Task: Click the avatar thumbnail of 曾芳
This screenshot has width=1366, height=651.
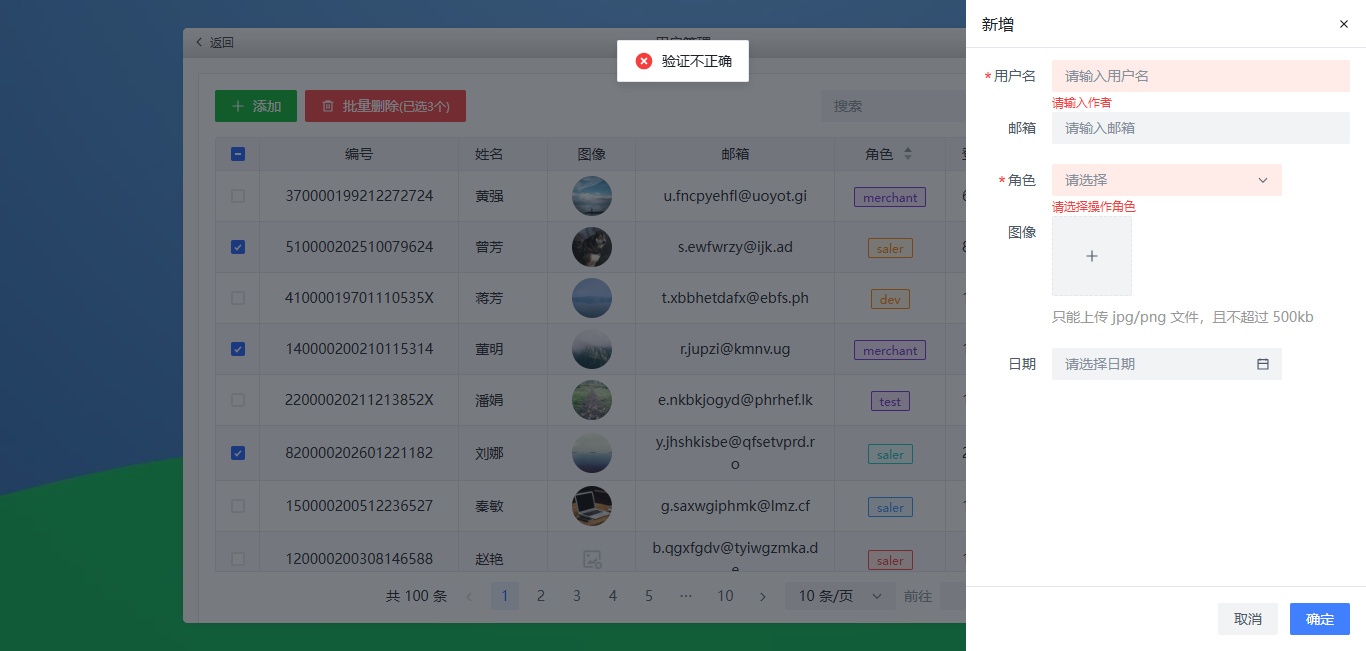Action: [592, 247]
